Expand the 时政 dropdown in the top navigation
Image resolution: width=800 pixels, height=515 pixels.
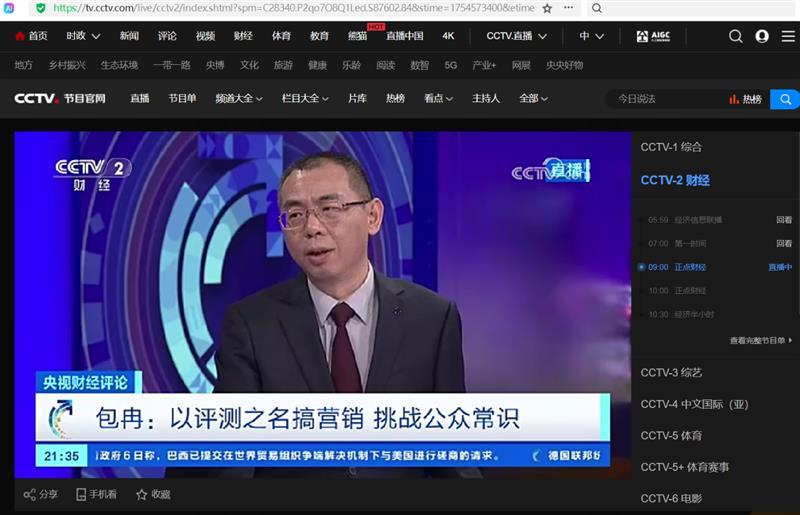(83, 36)
